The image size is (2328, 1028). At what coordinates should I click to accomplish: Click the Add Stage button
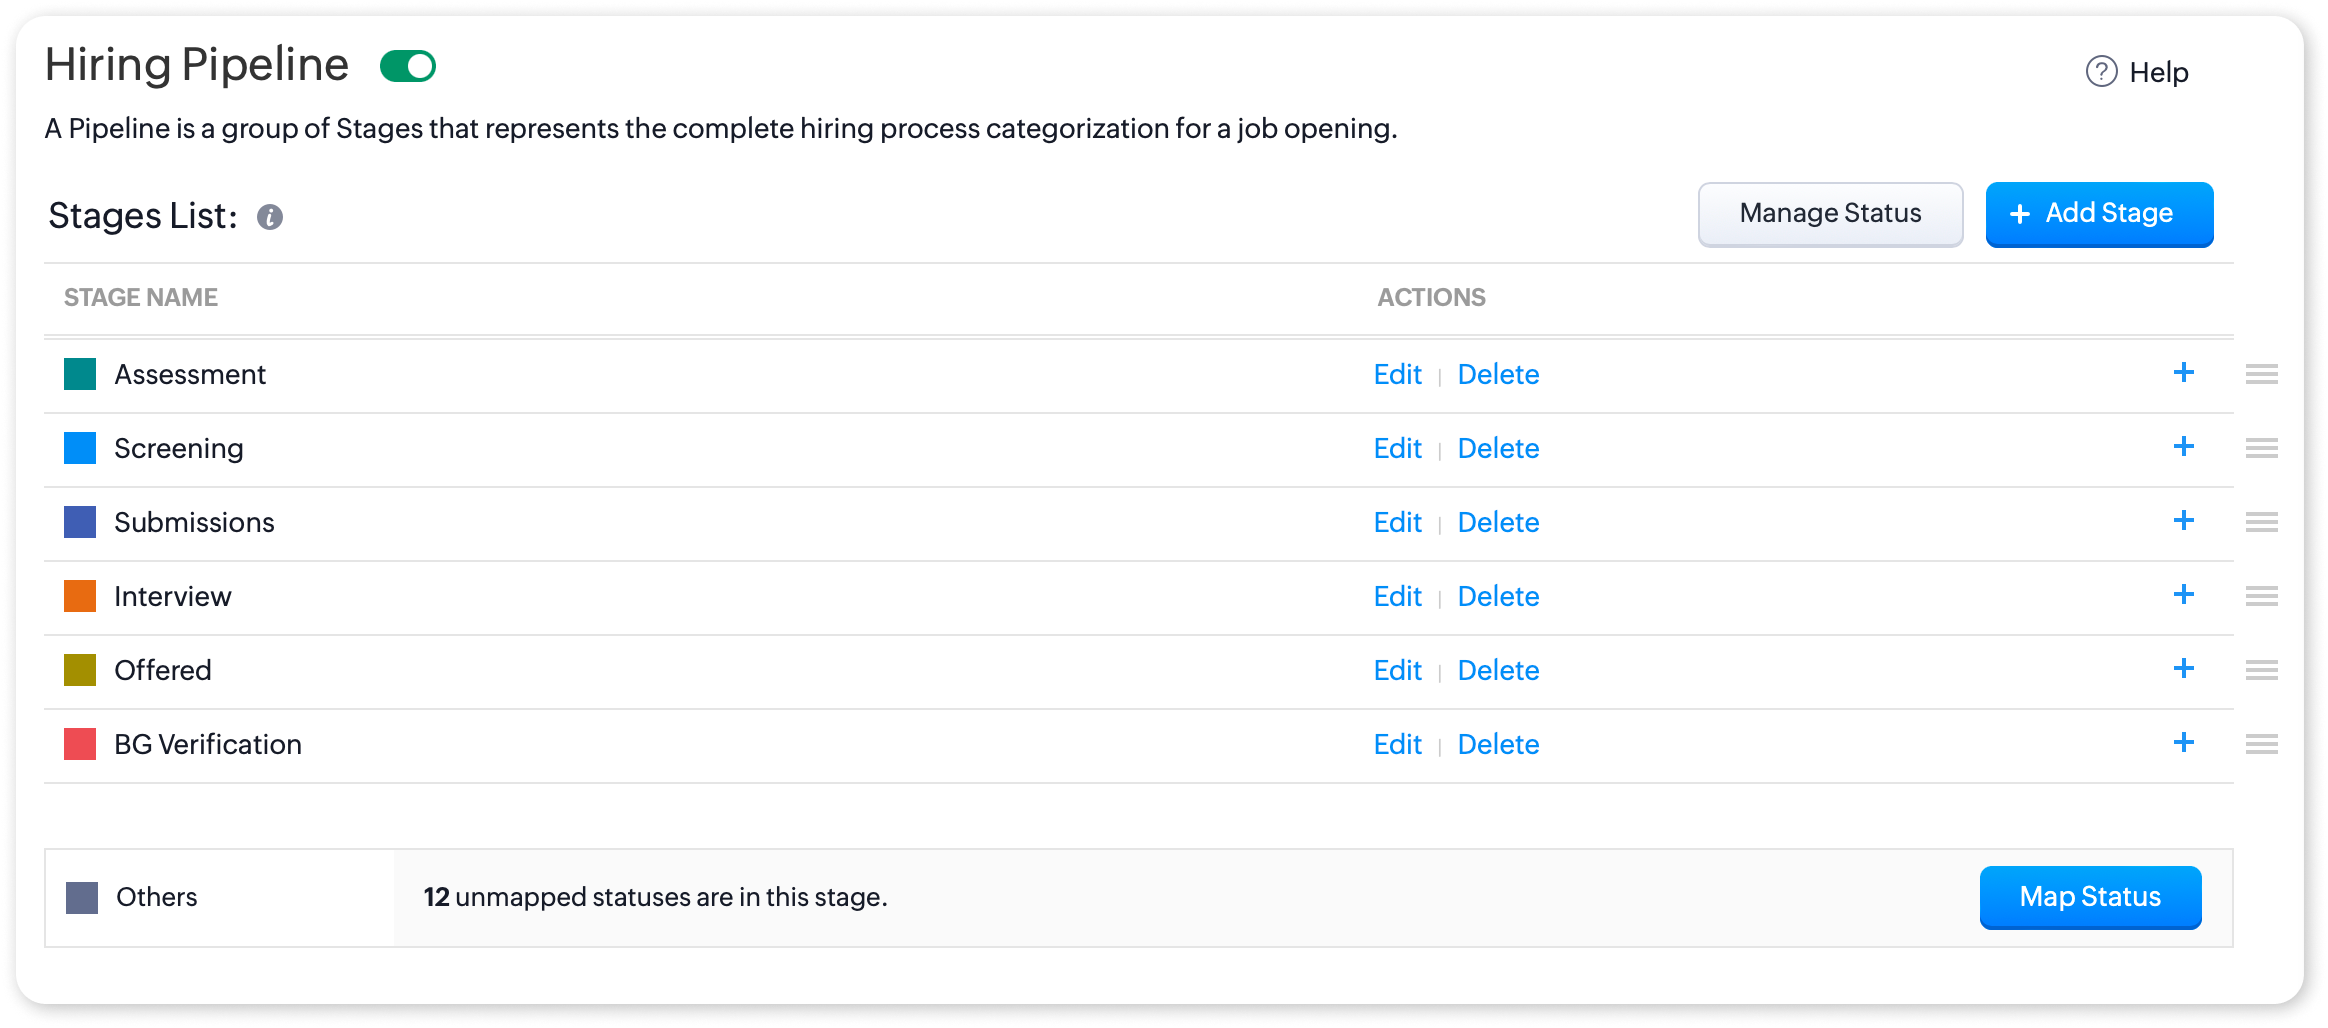tap(2099, 214)
